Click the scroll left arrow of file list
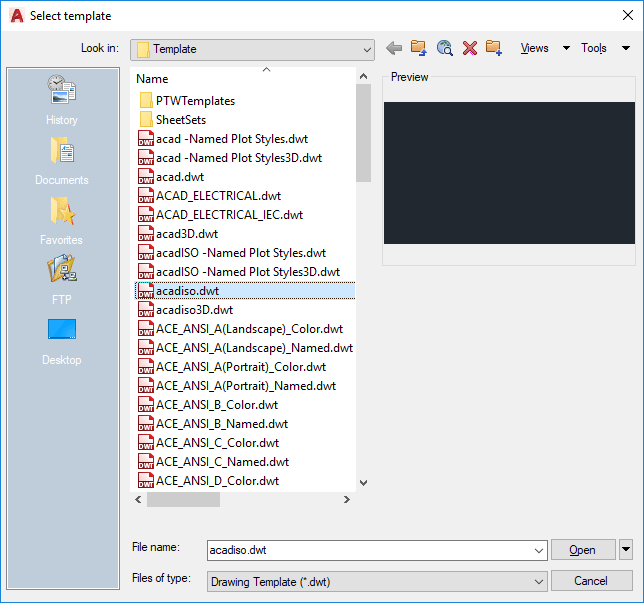Image resolution: width=644 pixels, height=603 pixels. 138,499
